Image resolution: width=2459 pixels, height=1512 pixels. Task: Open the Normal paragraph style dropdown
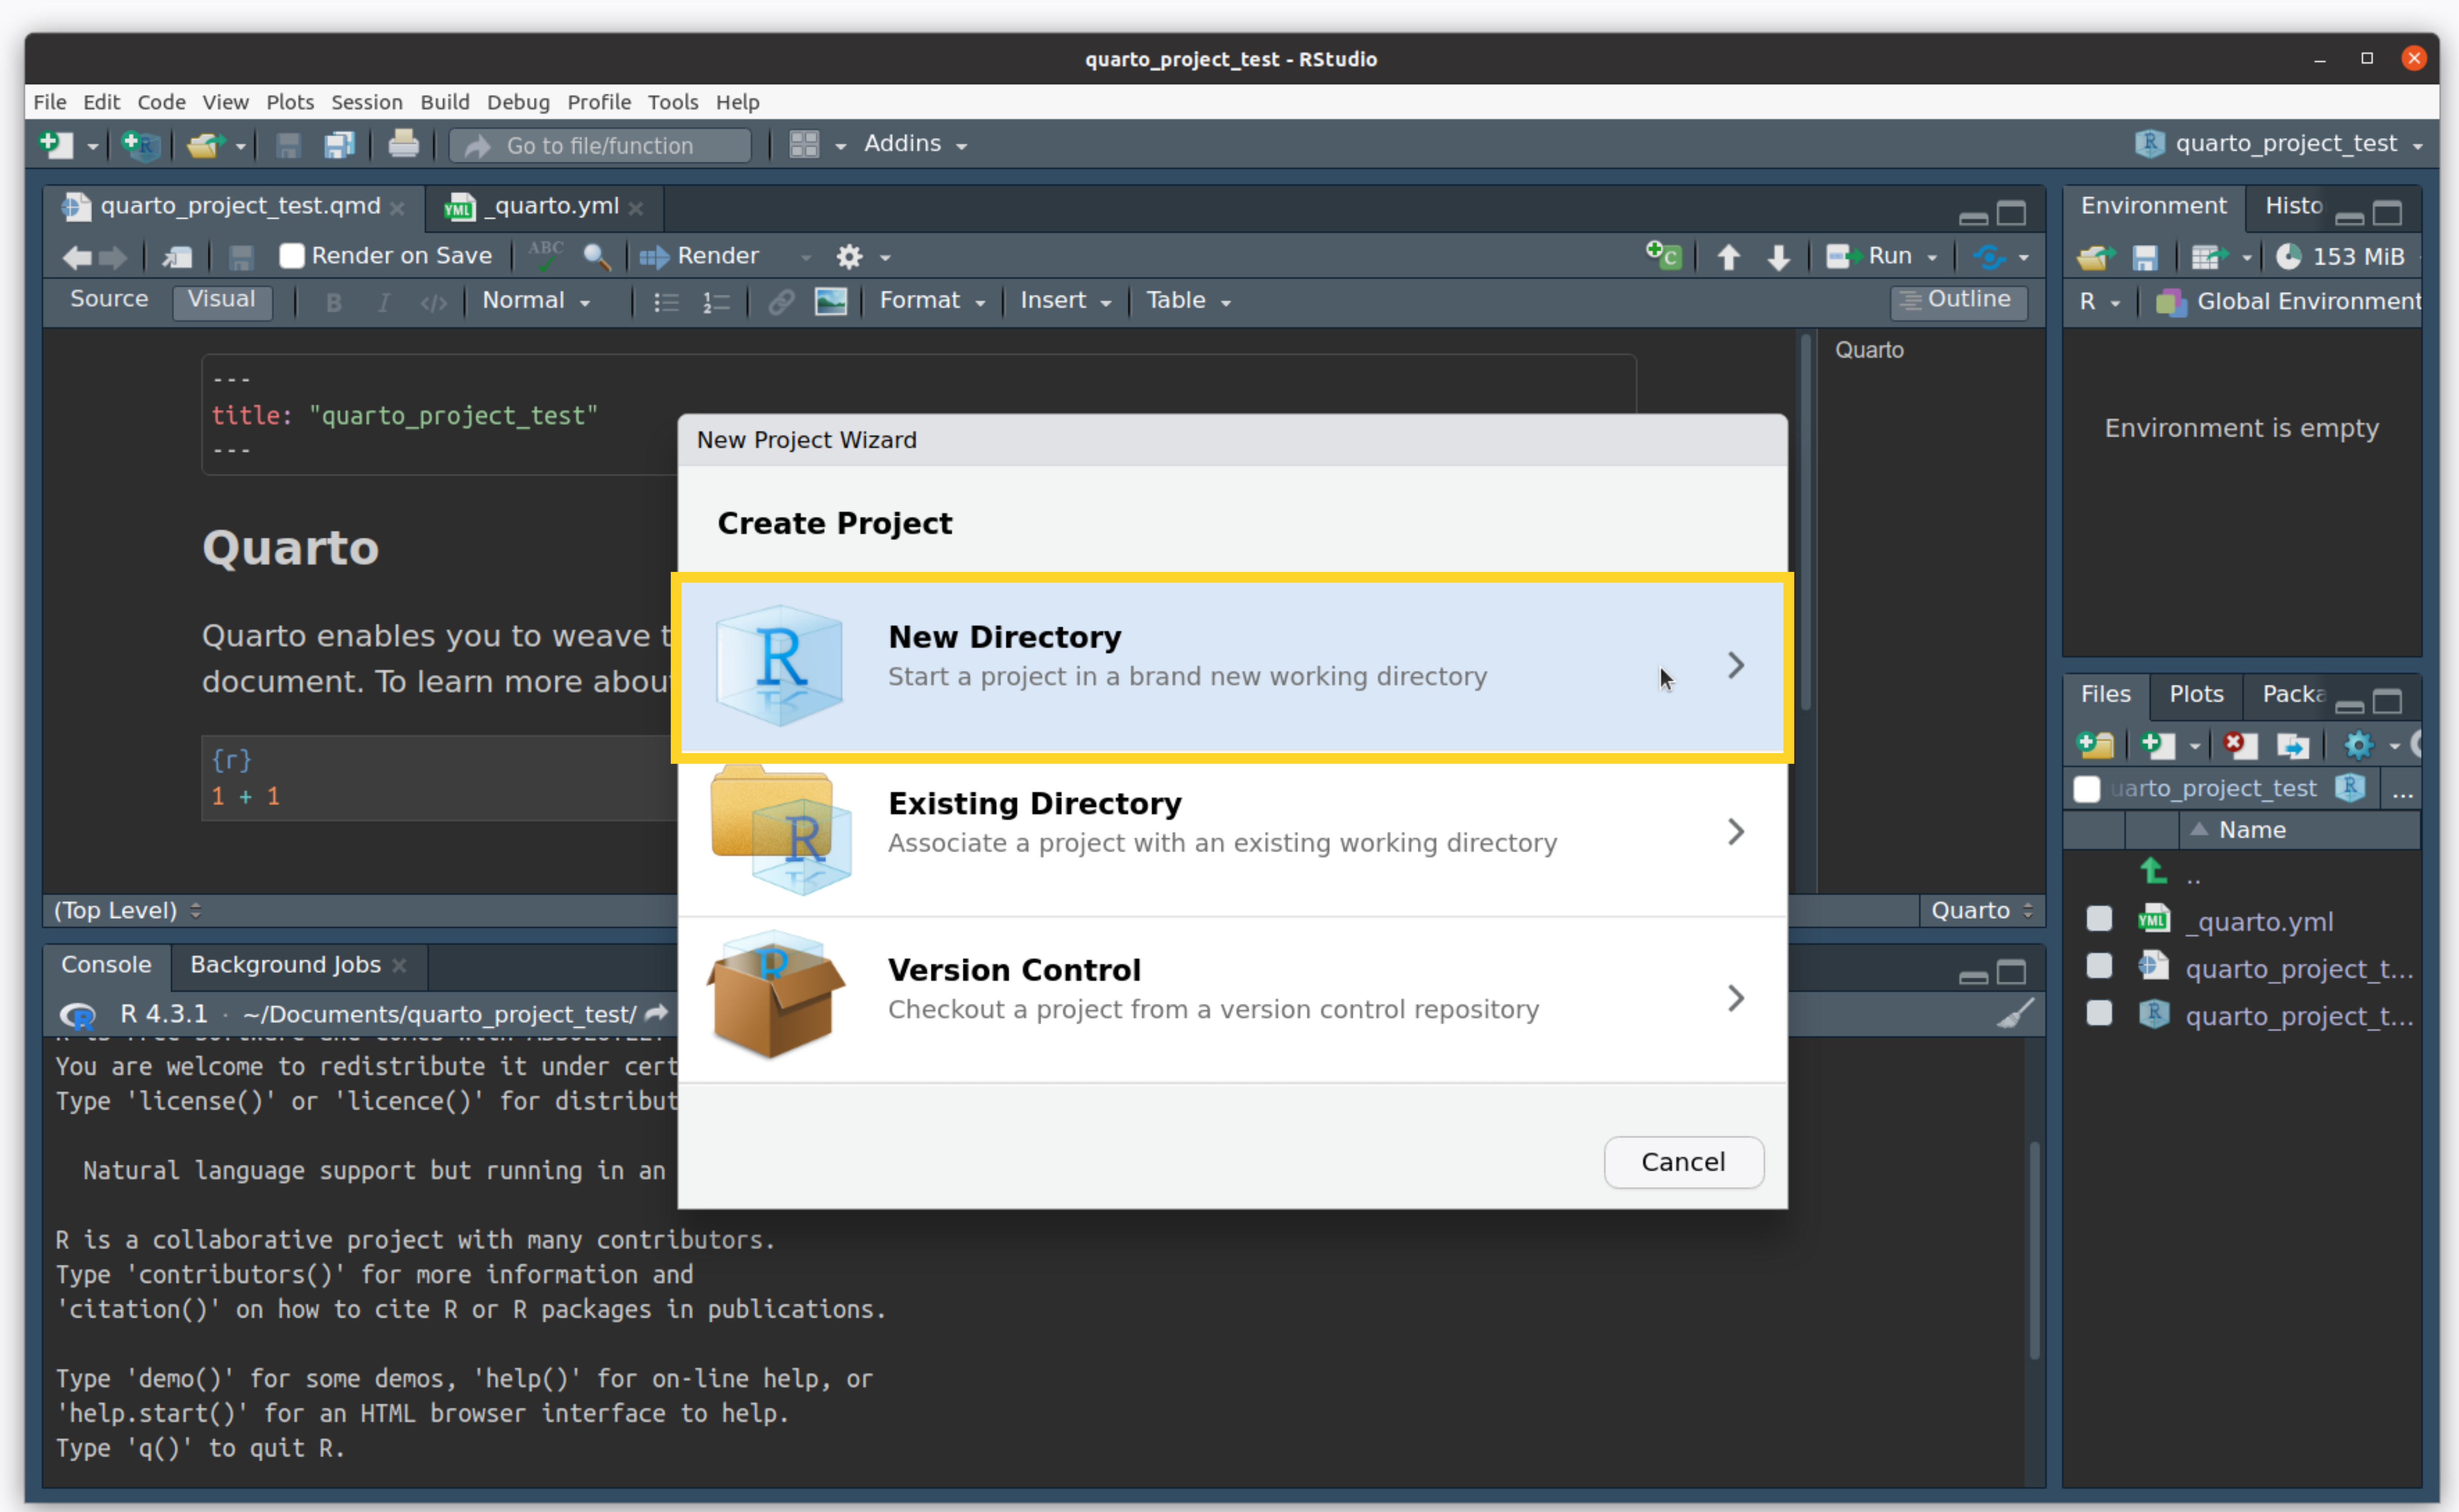click(x=535, y=301)
